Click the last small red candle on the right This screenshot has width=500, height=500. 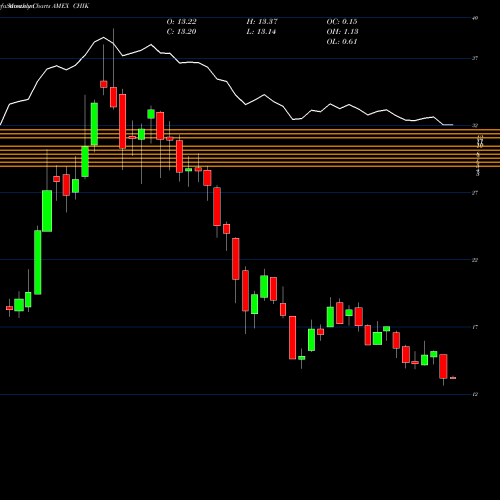coord(453,378)
